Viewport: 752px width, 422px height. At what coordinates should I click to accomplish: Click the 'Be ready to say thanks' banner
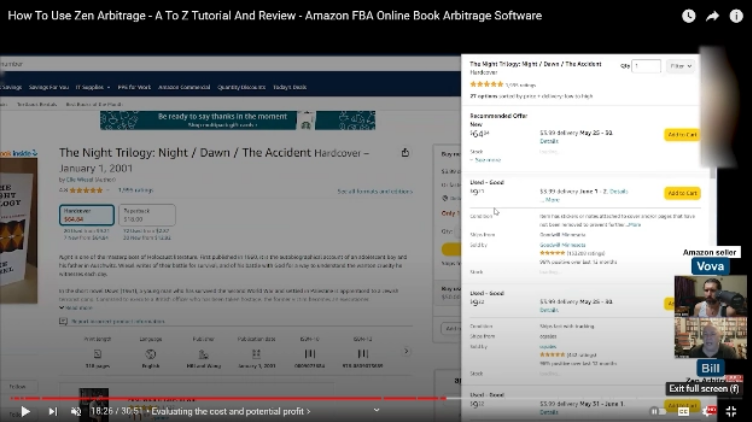pyautogui.click(x=237, y=120)
